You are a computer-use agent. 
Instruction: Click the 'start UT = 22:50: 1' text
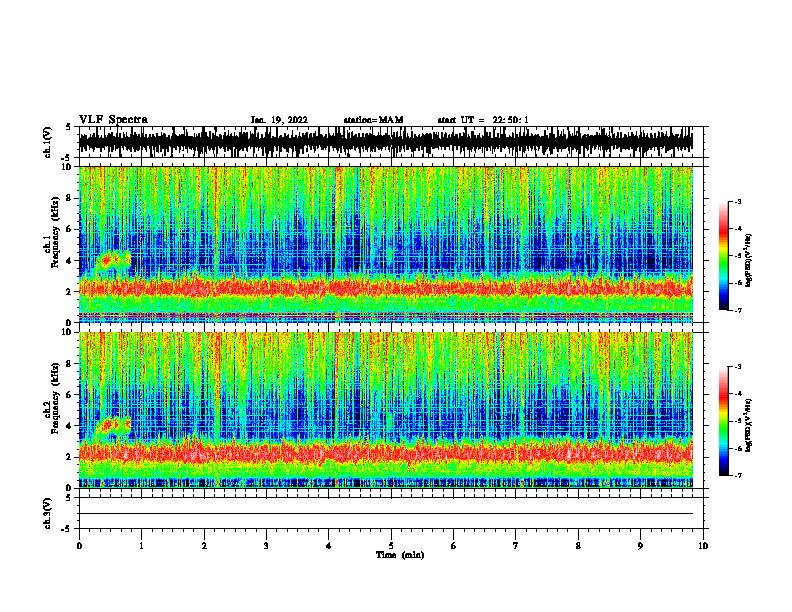click(x=483, y=120)
